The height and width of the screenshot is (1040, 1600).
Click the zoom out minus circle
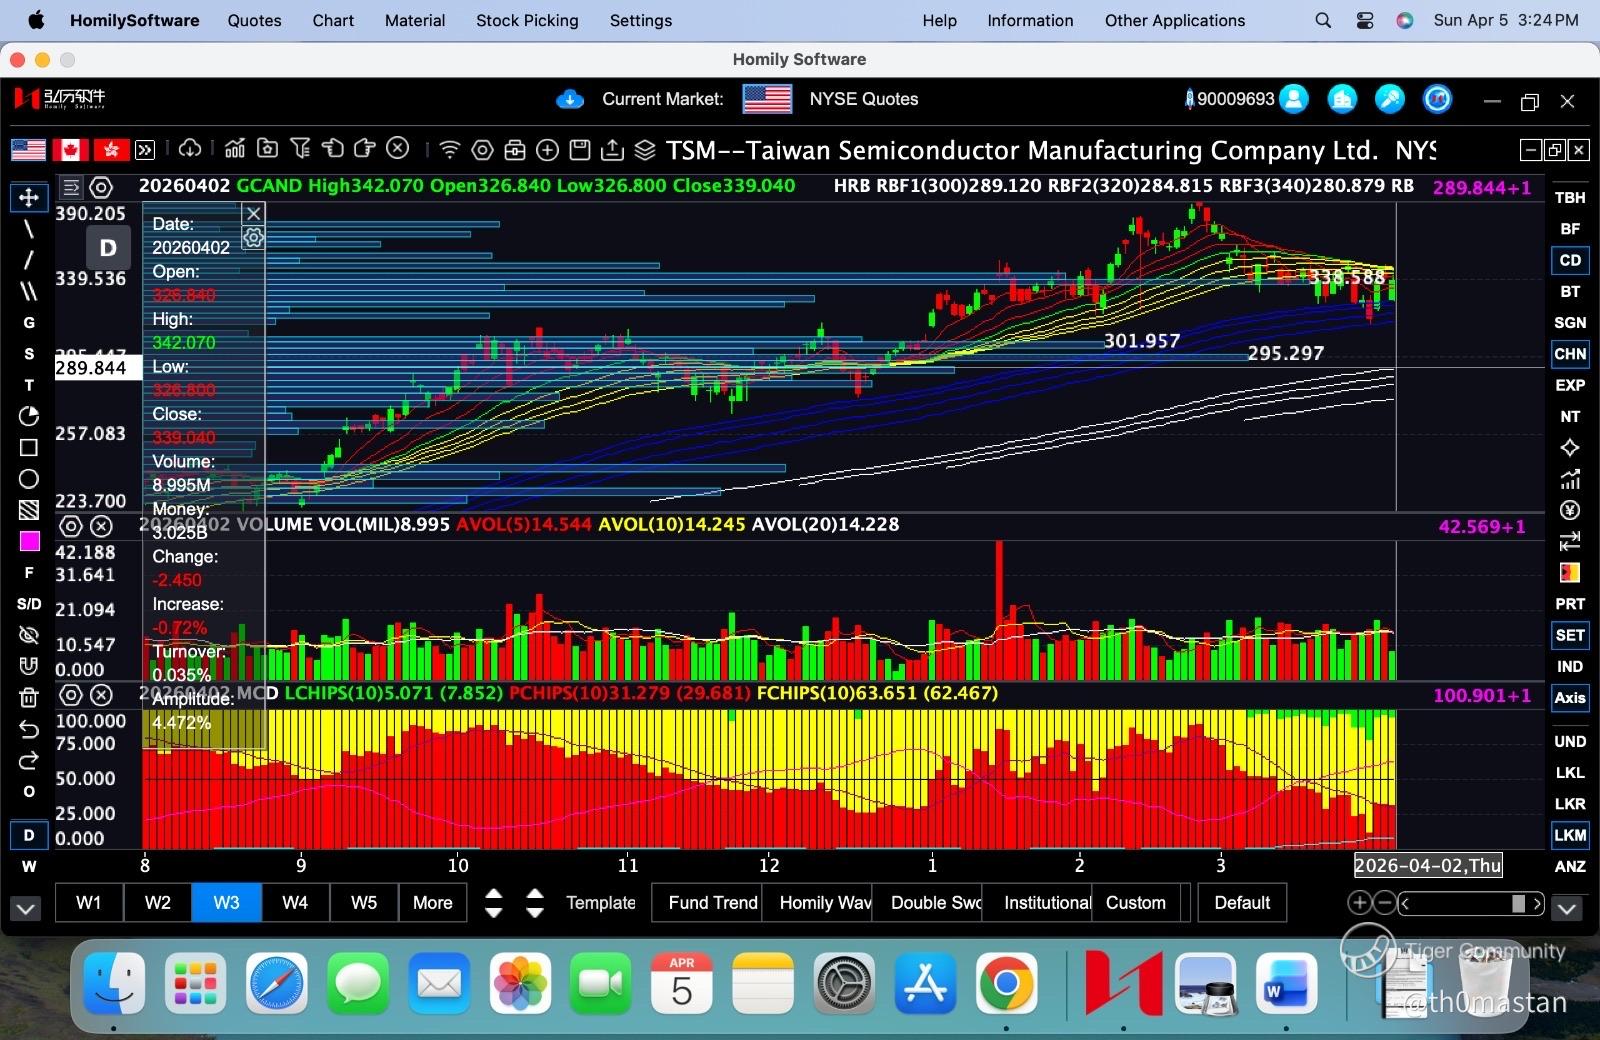point(1385,903)
